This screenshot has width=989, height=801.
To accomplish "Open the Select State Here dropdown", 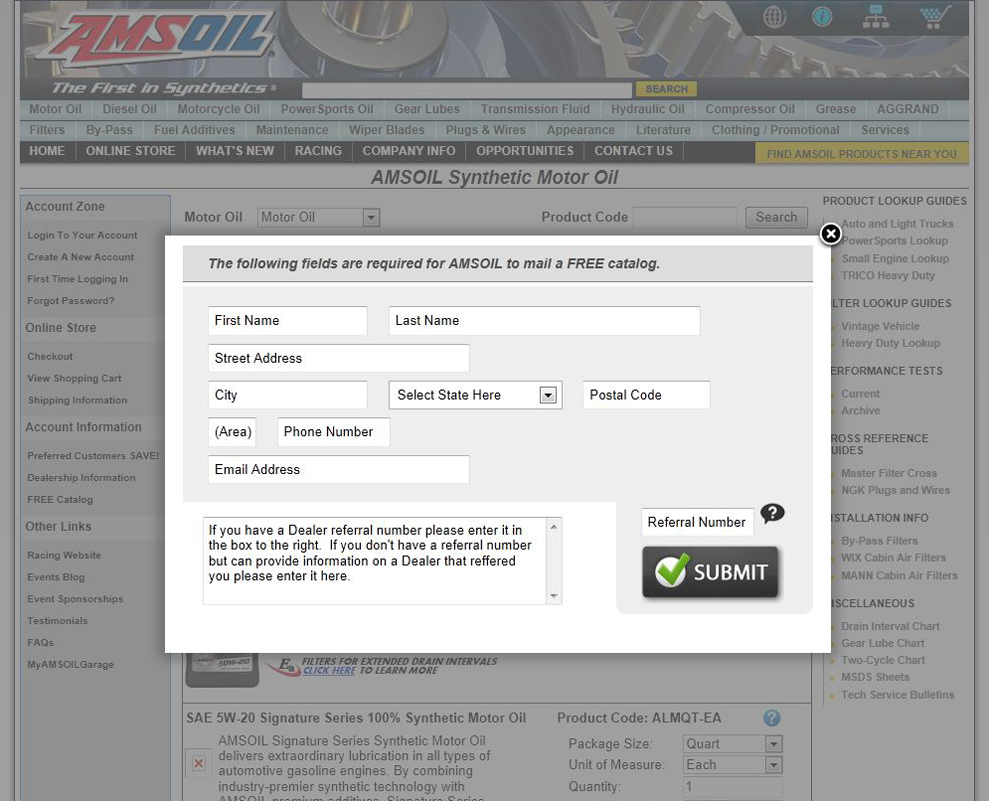I will 476,395.
